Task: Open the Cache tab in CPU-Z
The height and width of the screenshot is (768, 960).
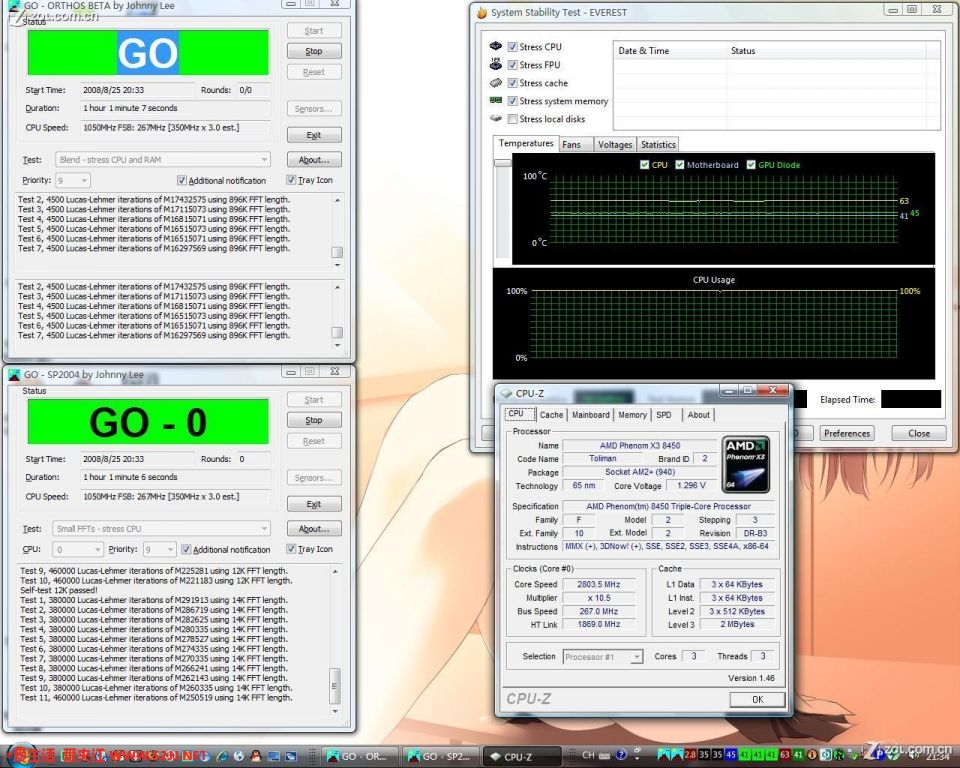Action: [x=551, y=415]
